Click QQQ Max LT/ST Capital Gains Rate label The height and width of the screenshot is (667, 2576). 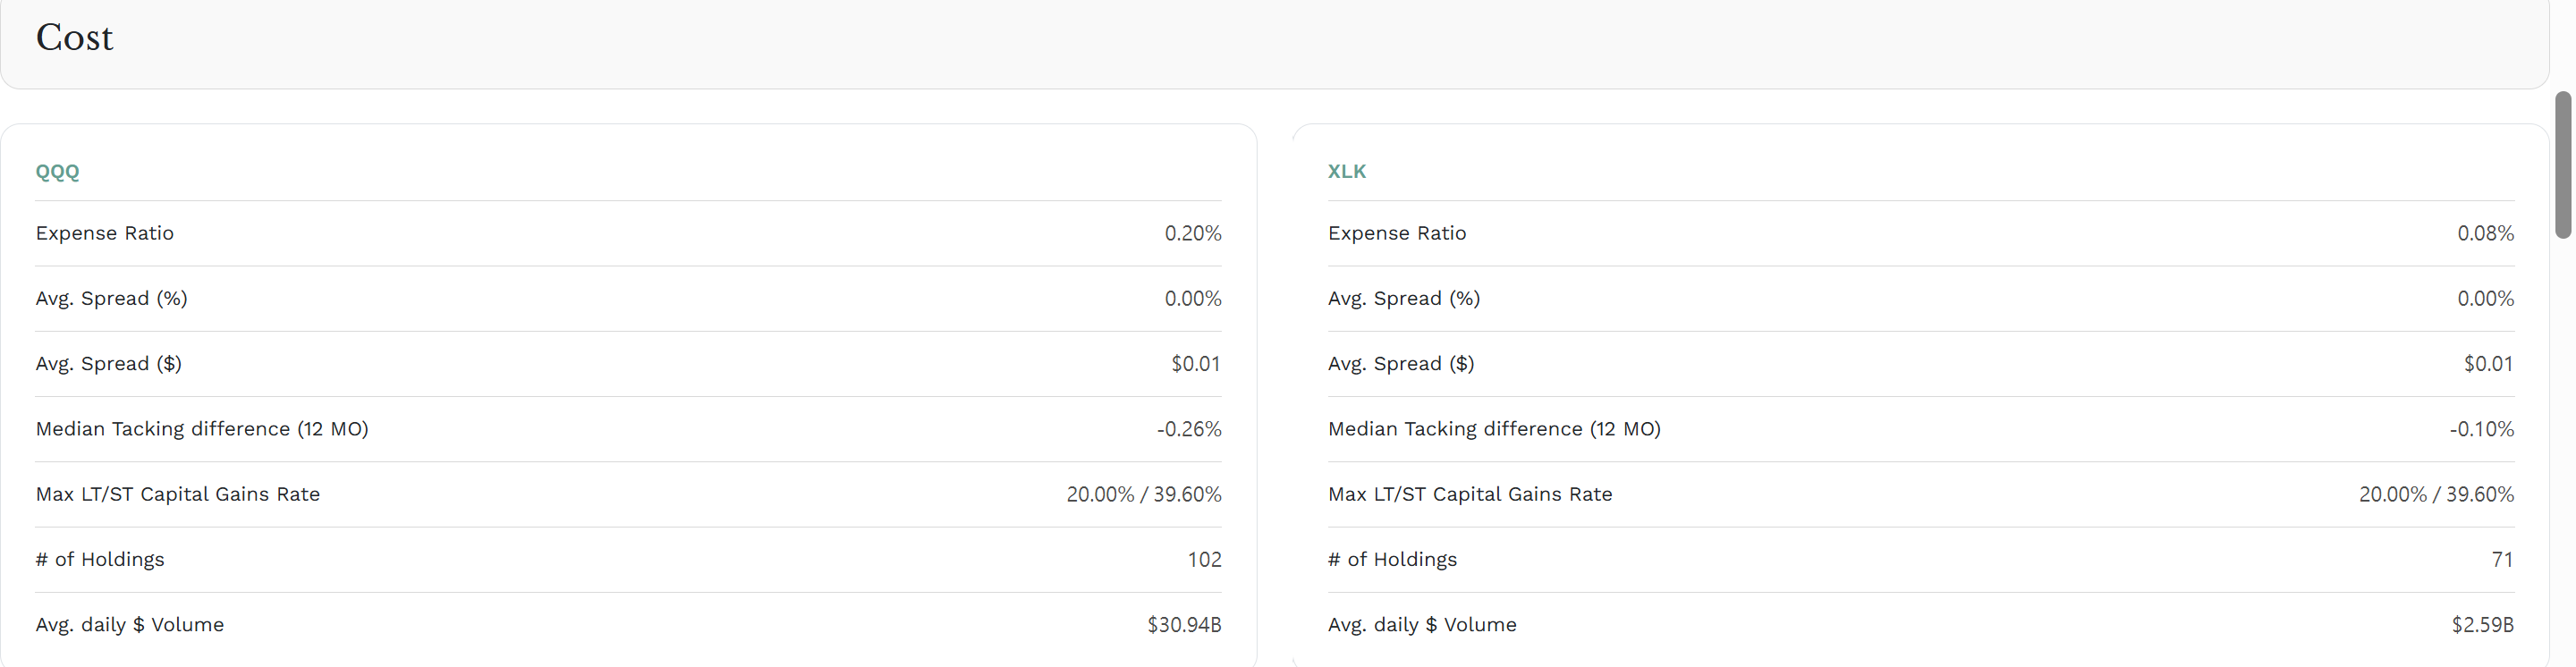pyautogui.click(x=178, y=494)
